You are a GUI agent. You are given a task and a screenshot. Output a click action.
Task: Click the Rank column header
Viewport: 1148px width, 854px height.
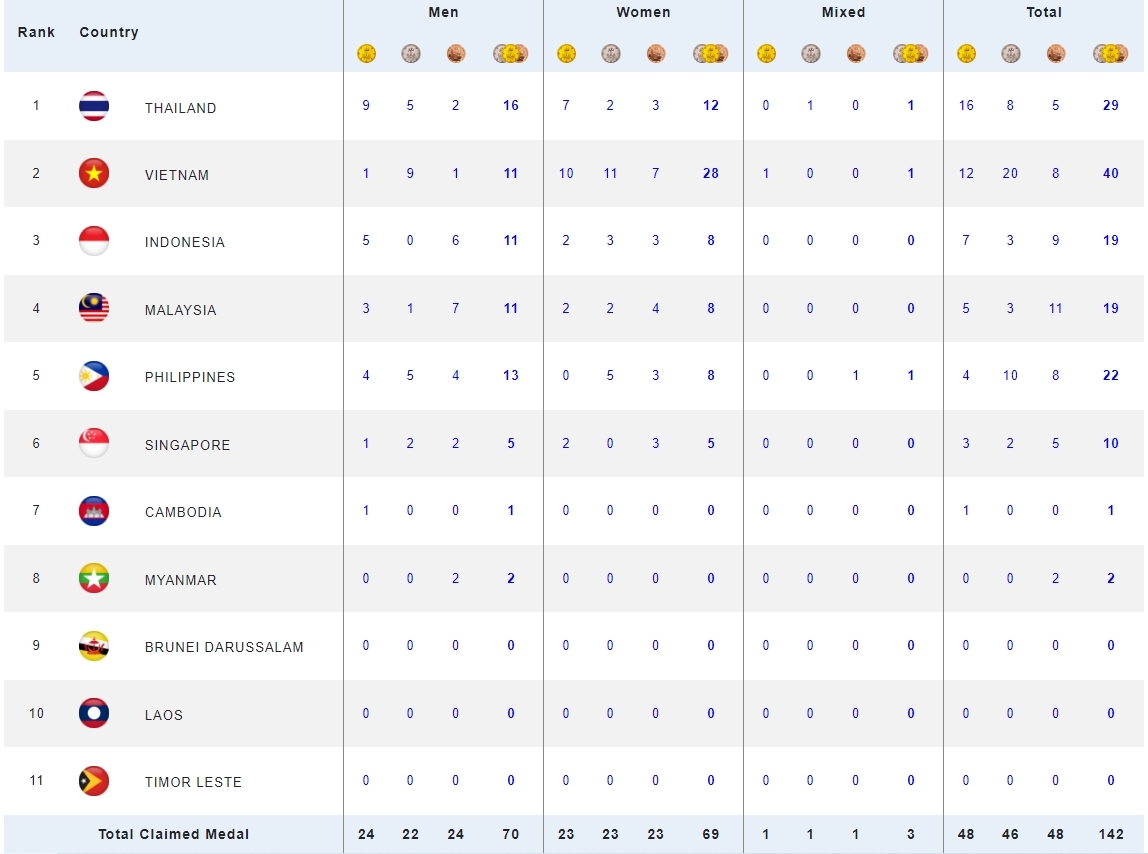(x=37, y=32)
